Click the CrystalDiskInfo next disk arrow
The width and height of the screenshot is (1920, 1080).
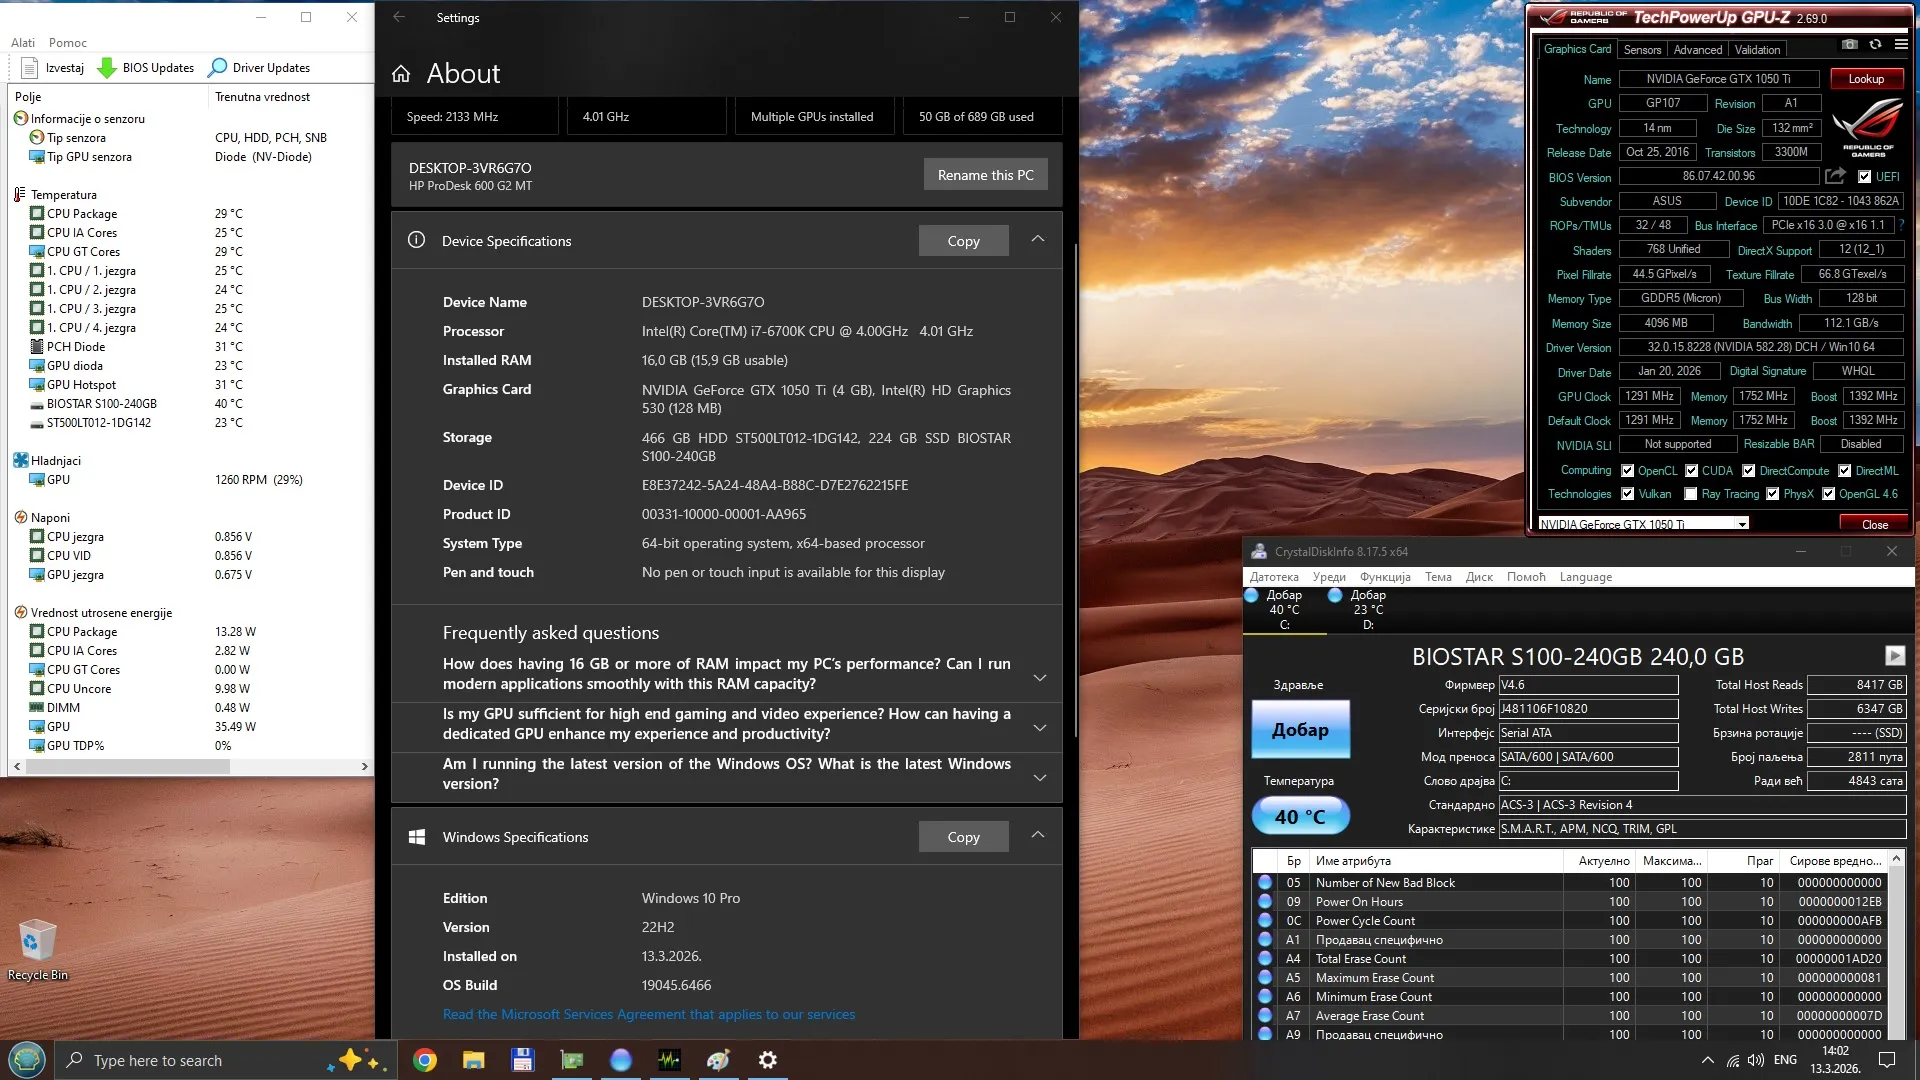pyautogui.click(x=1894, y=655)
